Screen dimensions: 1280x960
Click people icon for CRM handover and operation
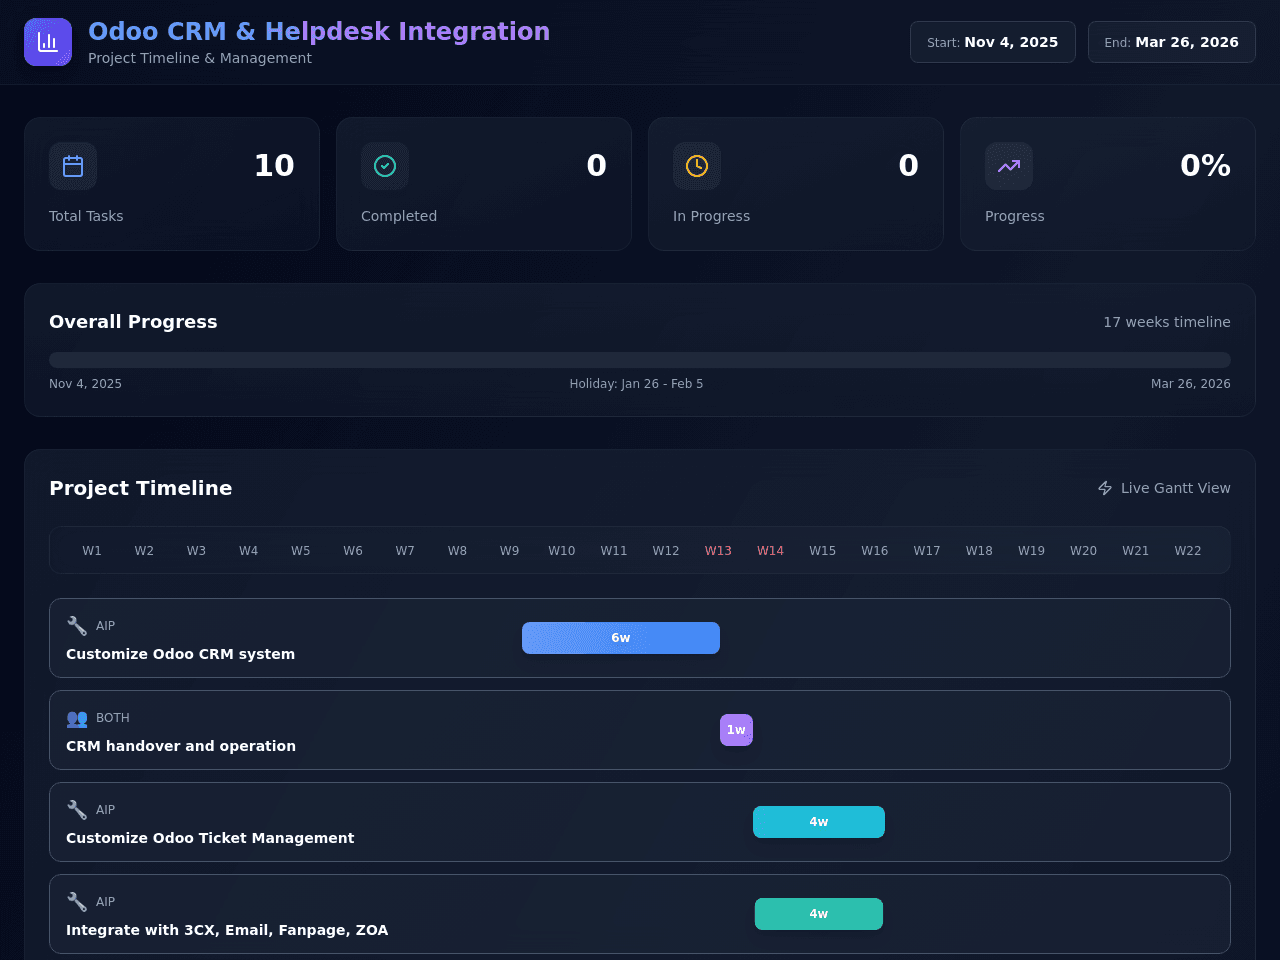(x=77, y=718)
